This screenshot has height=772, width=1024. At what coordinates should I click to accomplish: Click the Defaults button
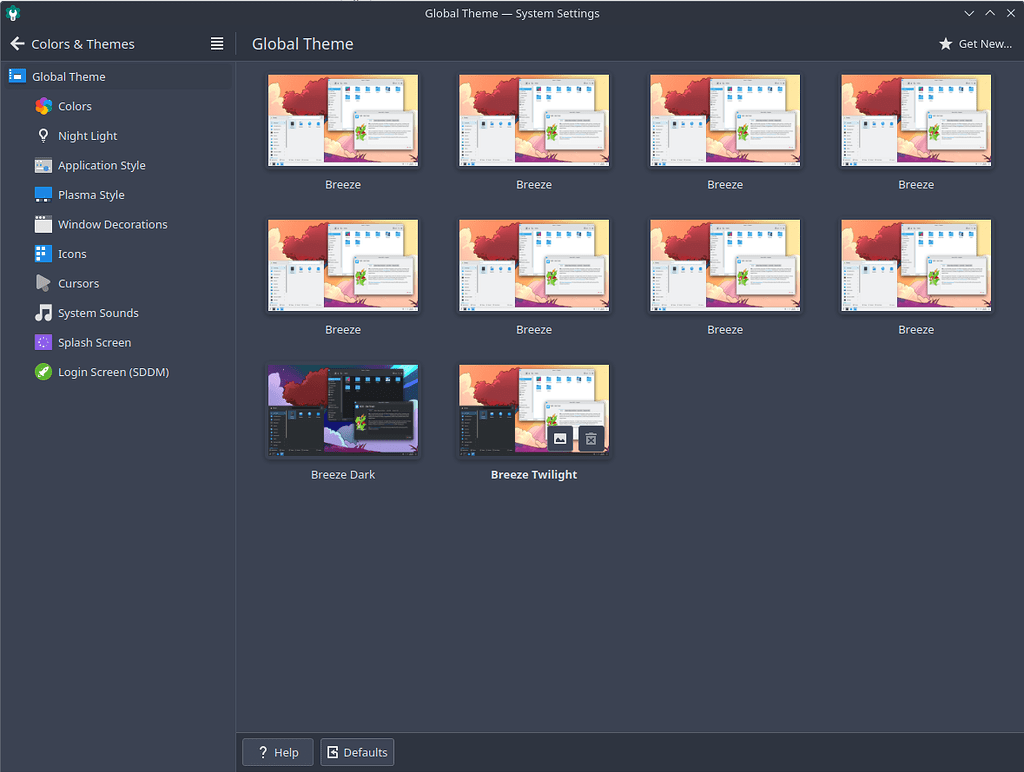356,752
